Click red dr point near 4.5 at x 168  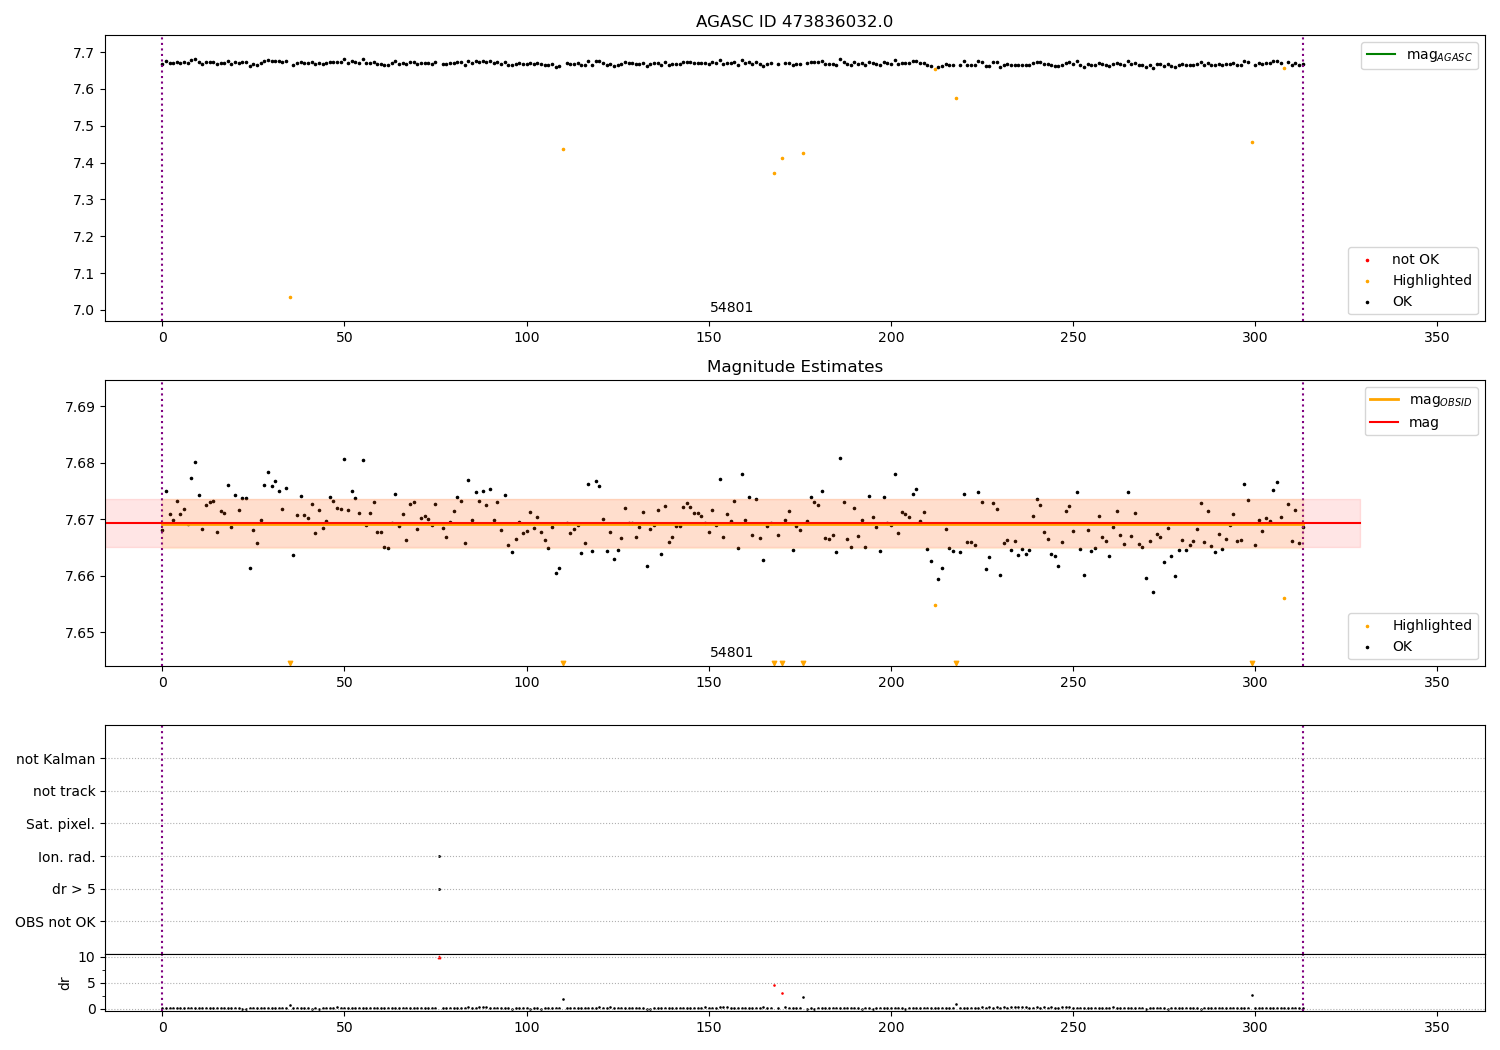(774, 985)
